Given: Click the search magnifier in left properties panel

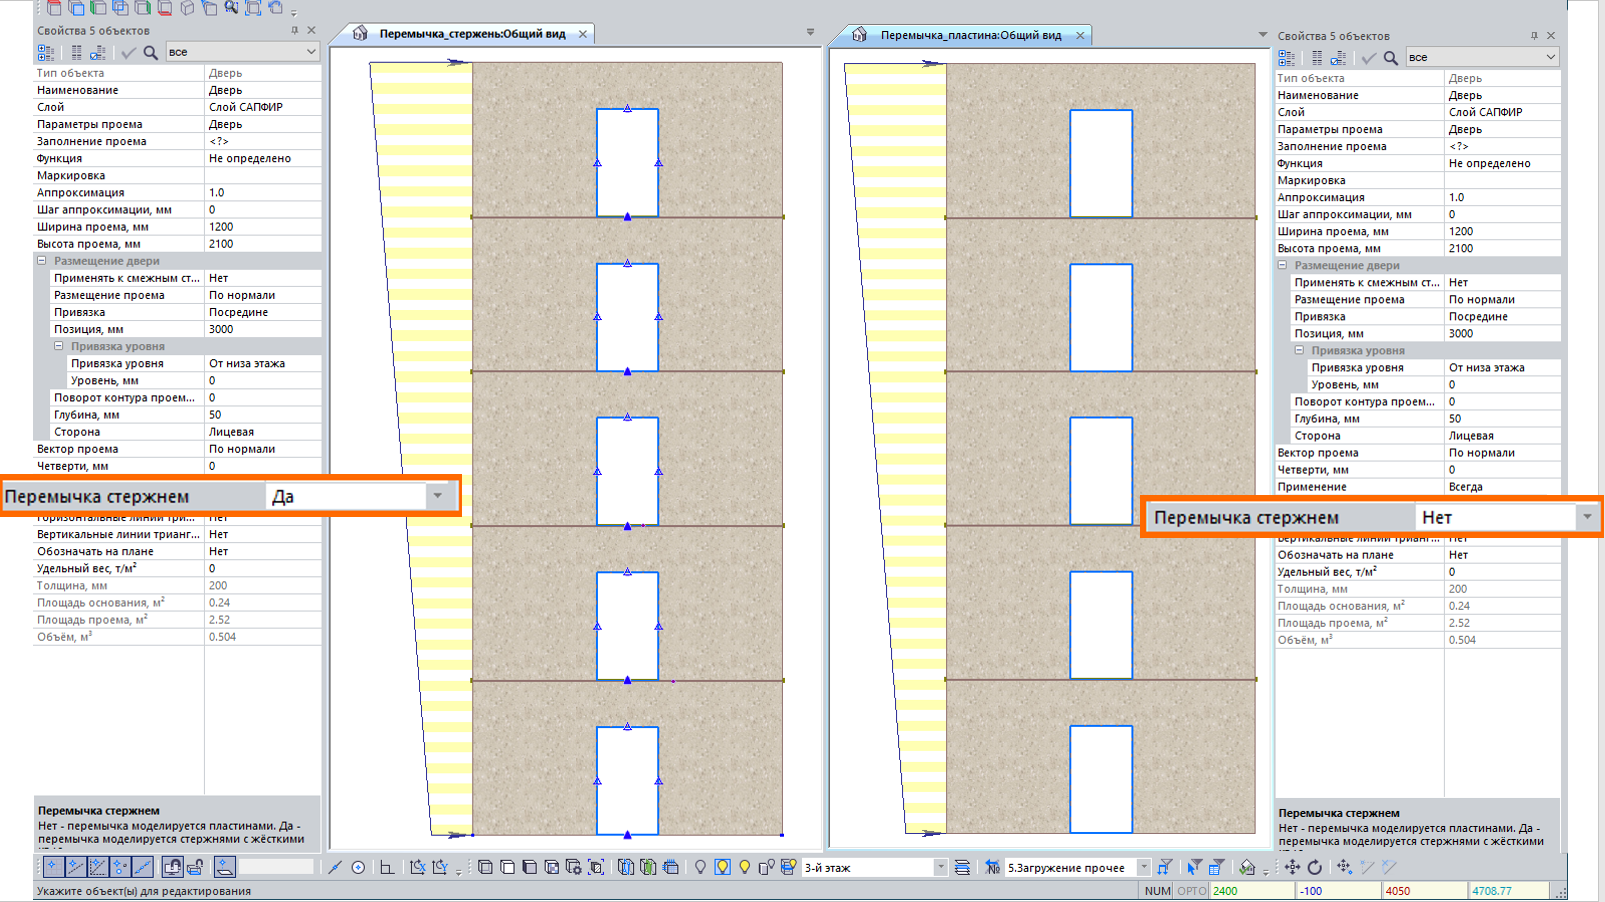Looking at the screenshot, I should [150, 52].
